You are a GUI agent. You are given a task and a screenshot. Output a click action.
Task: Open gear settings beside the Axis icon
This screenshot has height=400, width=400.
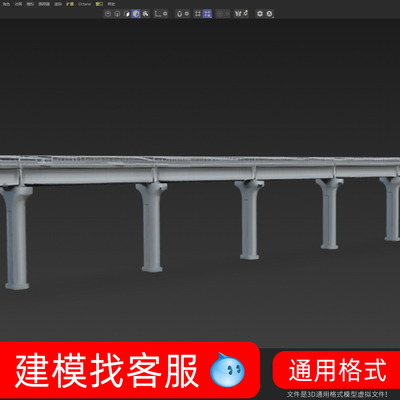[x=165, y=14]
